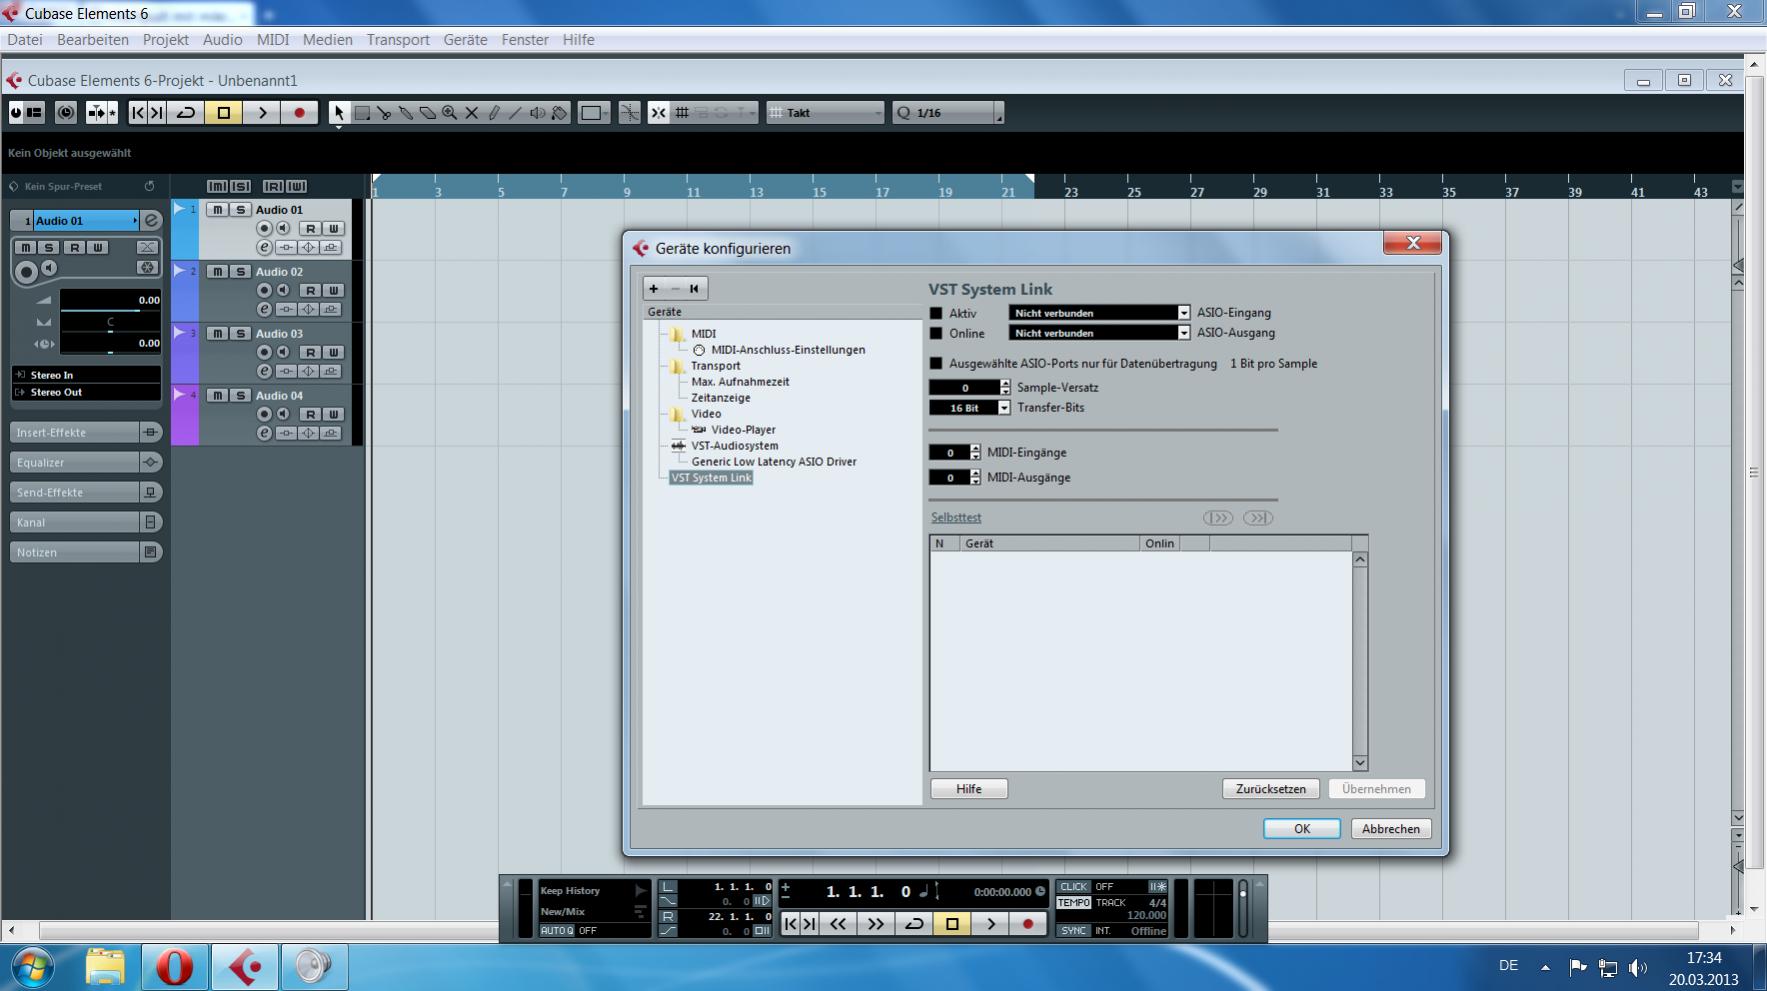This screenshot has width=1767, height=991.
Task: Solo track Audio 02
Action: tap(240, 272)
